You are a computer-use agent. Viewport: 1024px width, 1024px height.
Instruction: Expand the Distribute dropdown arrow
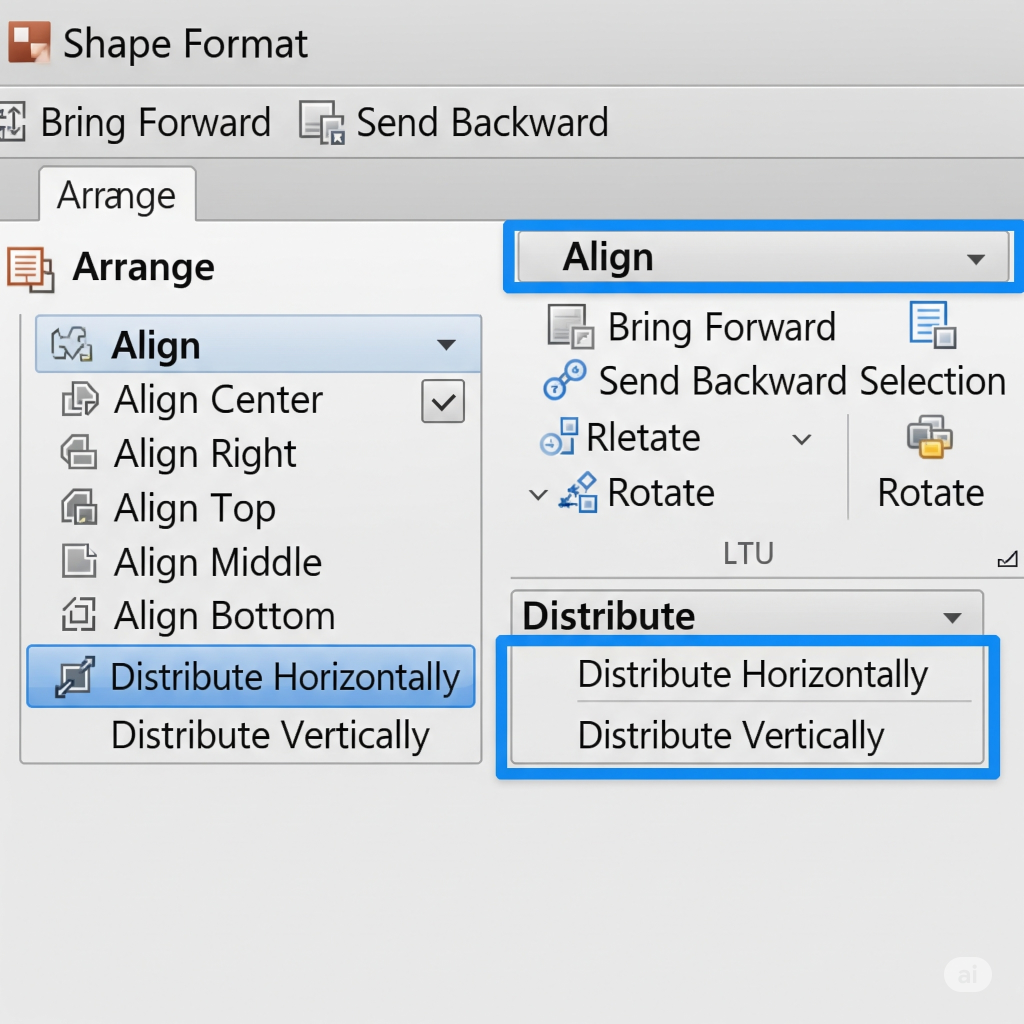point(953,617)
